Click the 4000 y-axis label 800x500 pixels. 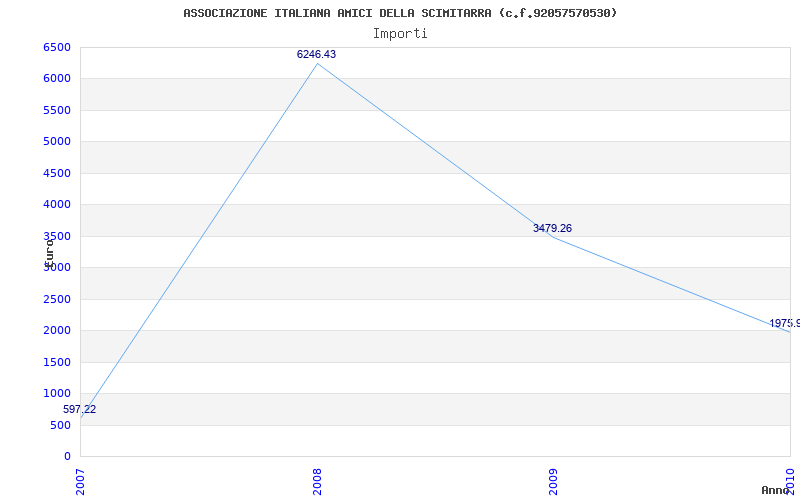(57, 205)
